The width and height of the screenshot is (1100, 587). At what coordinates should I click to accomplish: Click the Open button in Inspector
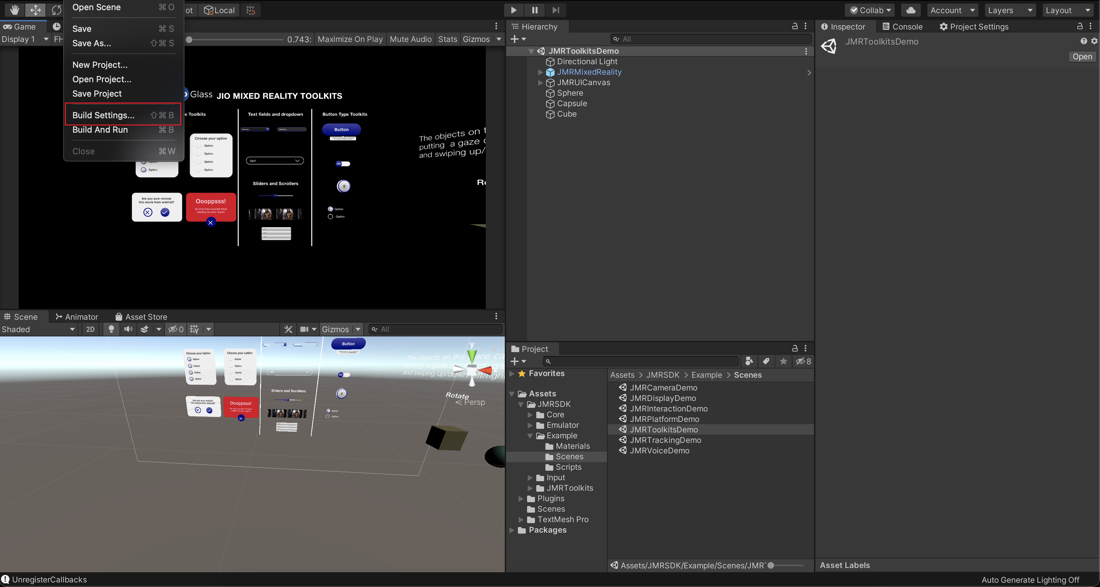point(1082,57)
